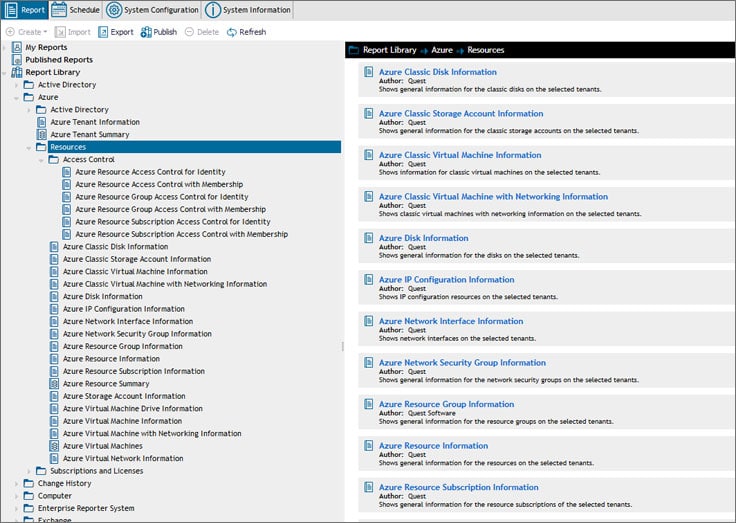
Task: Click the Delete toolbar button
Action: pyautogui.click(x=202, y=32)
